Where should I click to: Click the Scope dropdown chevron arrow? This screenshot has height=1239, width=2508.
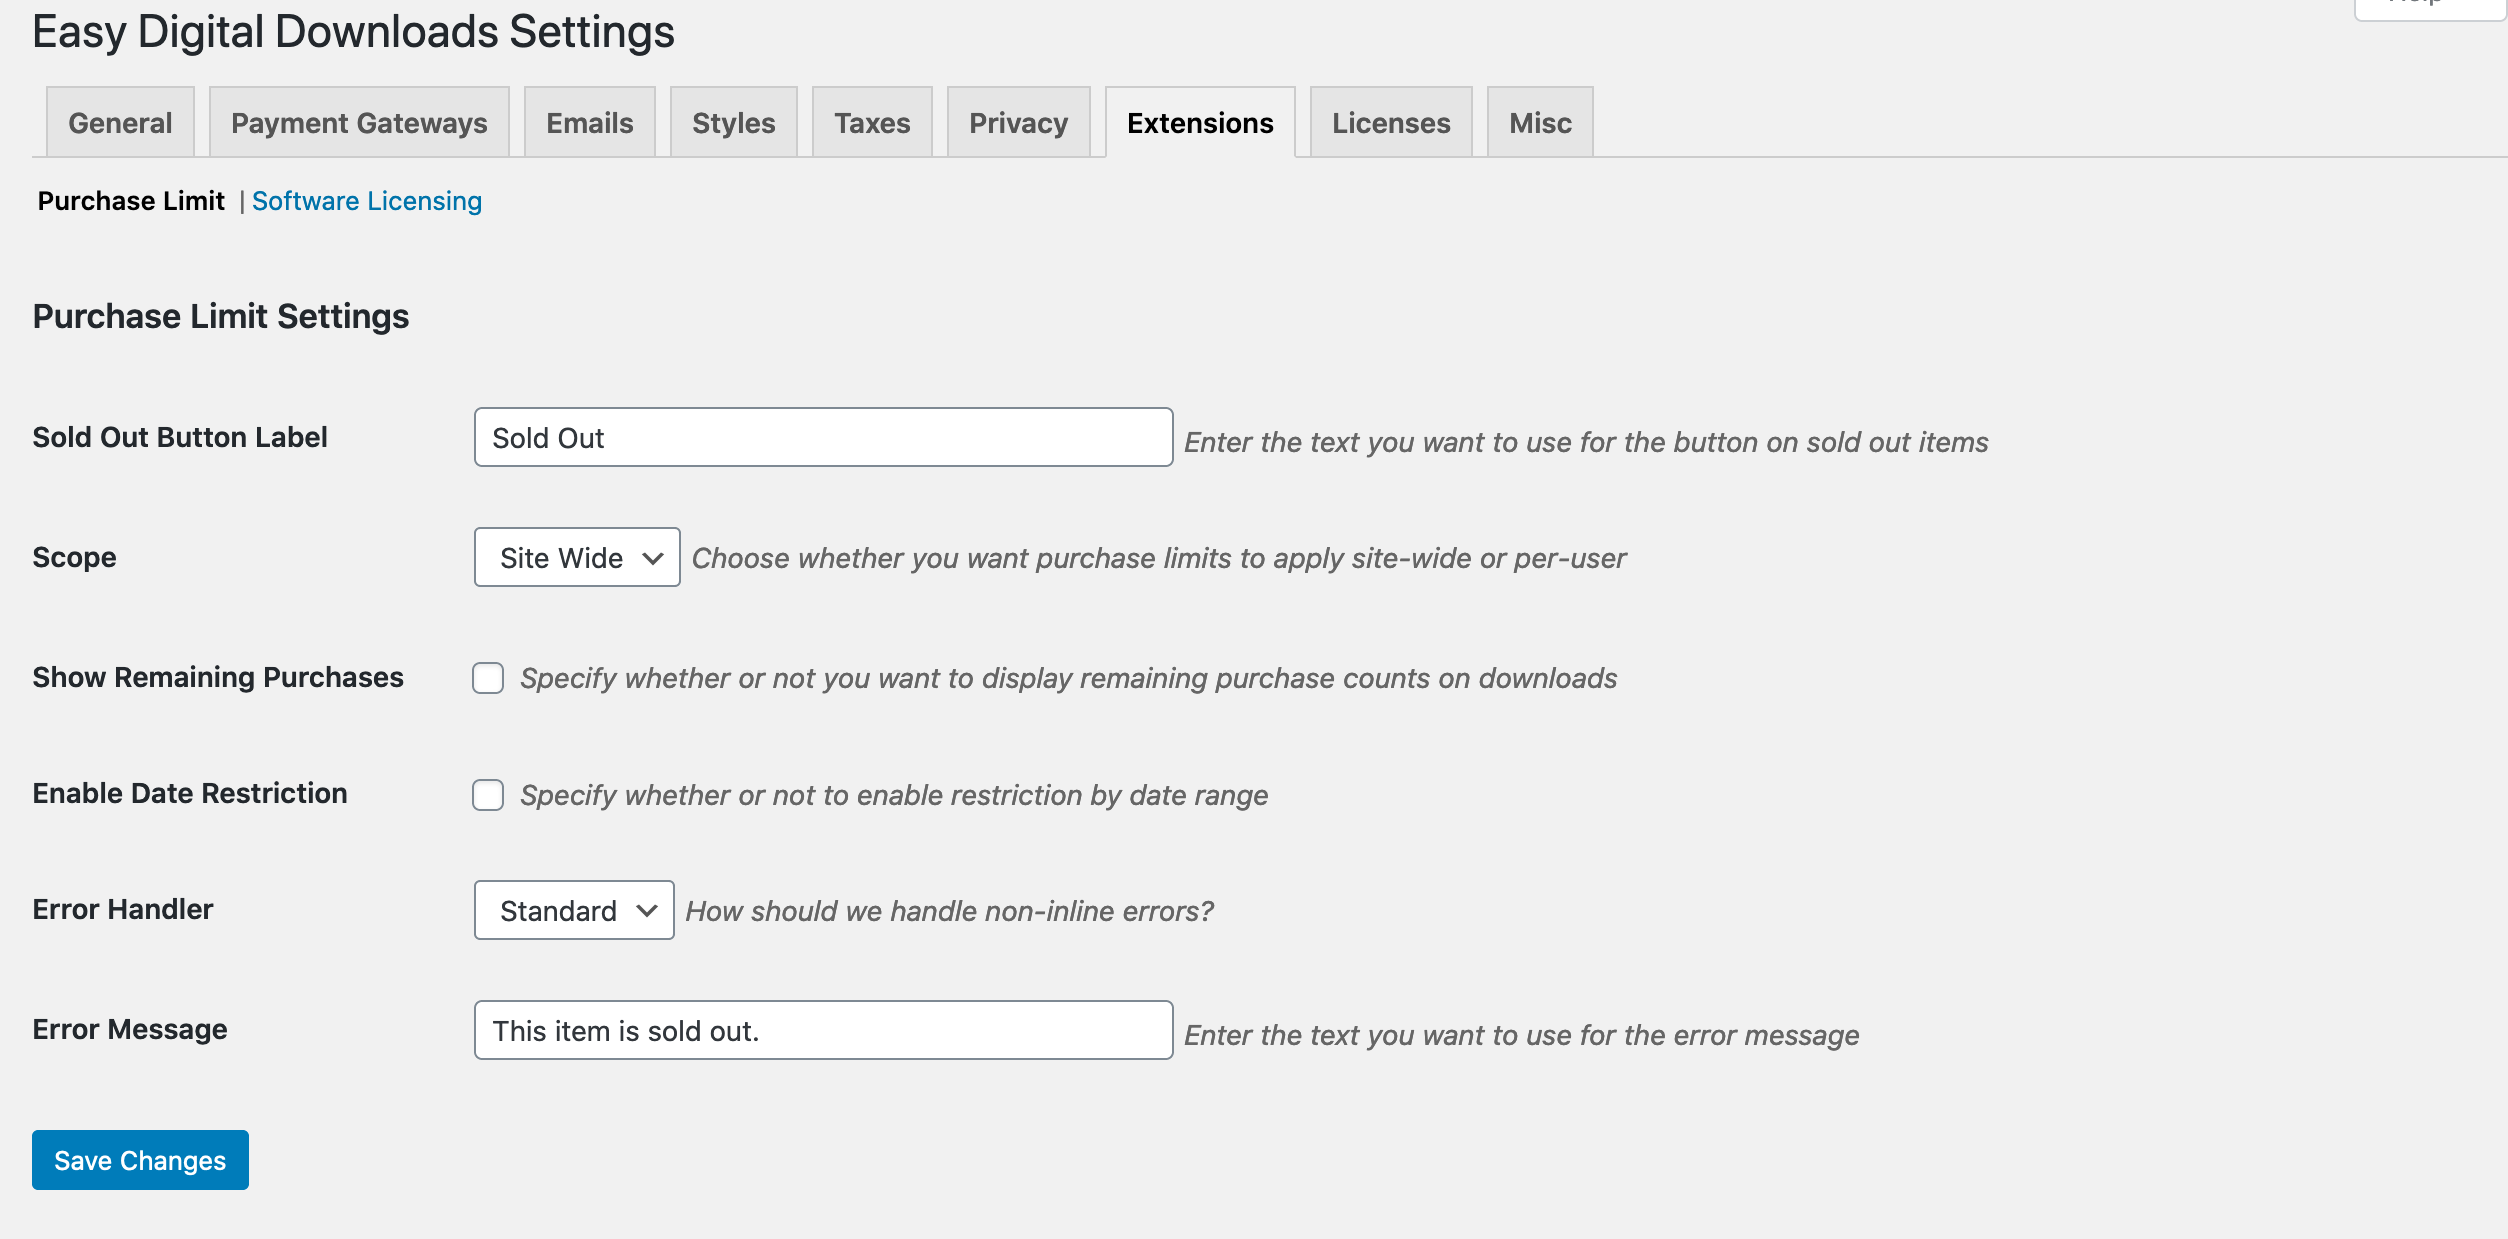(653, 558)
